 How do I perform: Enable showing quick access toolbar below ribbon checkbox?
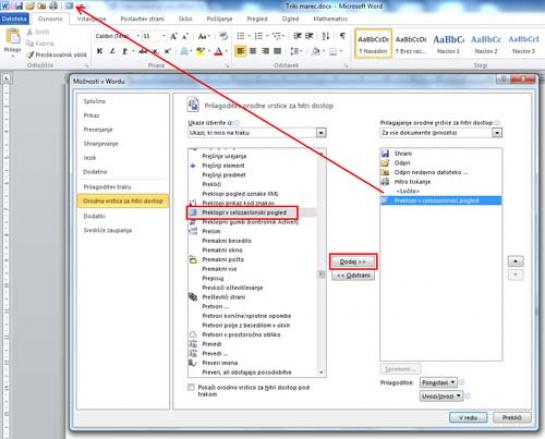191,387
